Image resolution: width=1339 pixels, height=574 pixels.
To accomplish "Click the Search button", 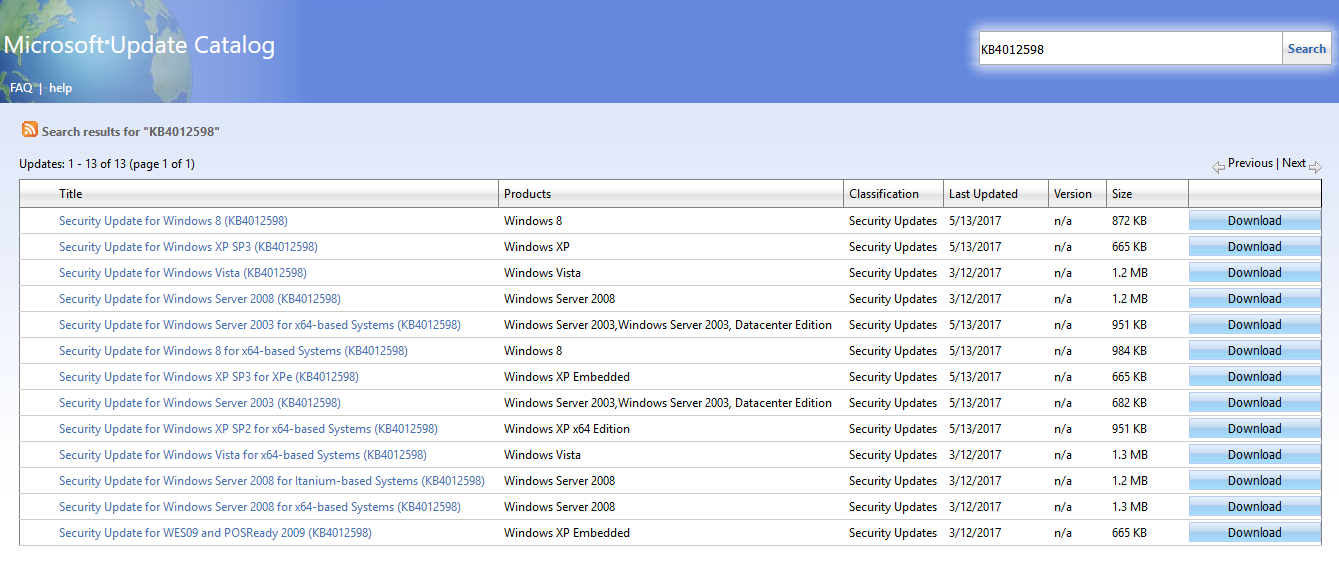I will 1307,48.
